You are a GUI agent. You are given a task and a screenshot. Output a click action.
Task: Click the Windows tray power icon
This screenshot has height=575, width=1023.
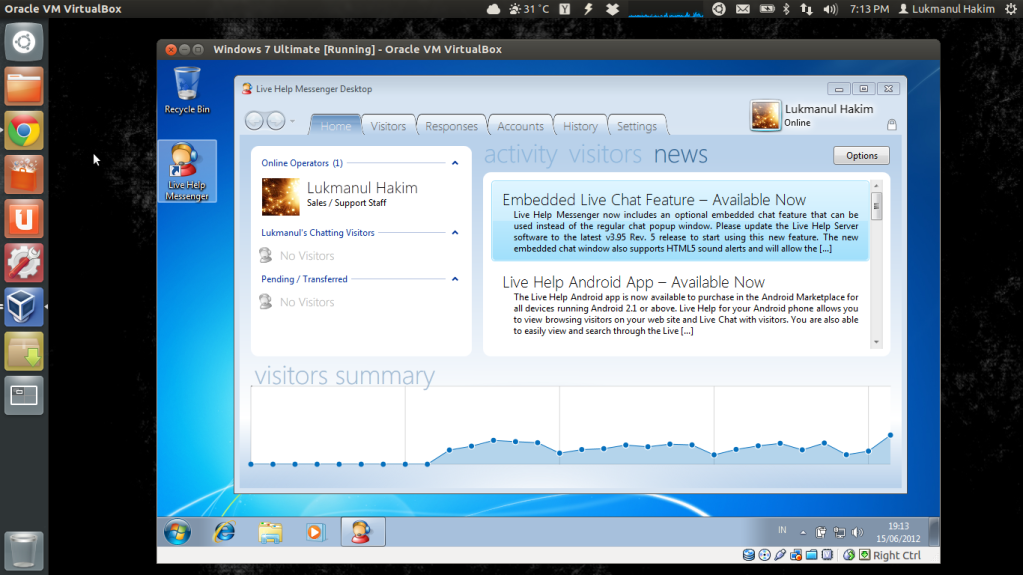tap(821, 533)
